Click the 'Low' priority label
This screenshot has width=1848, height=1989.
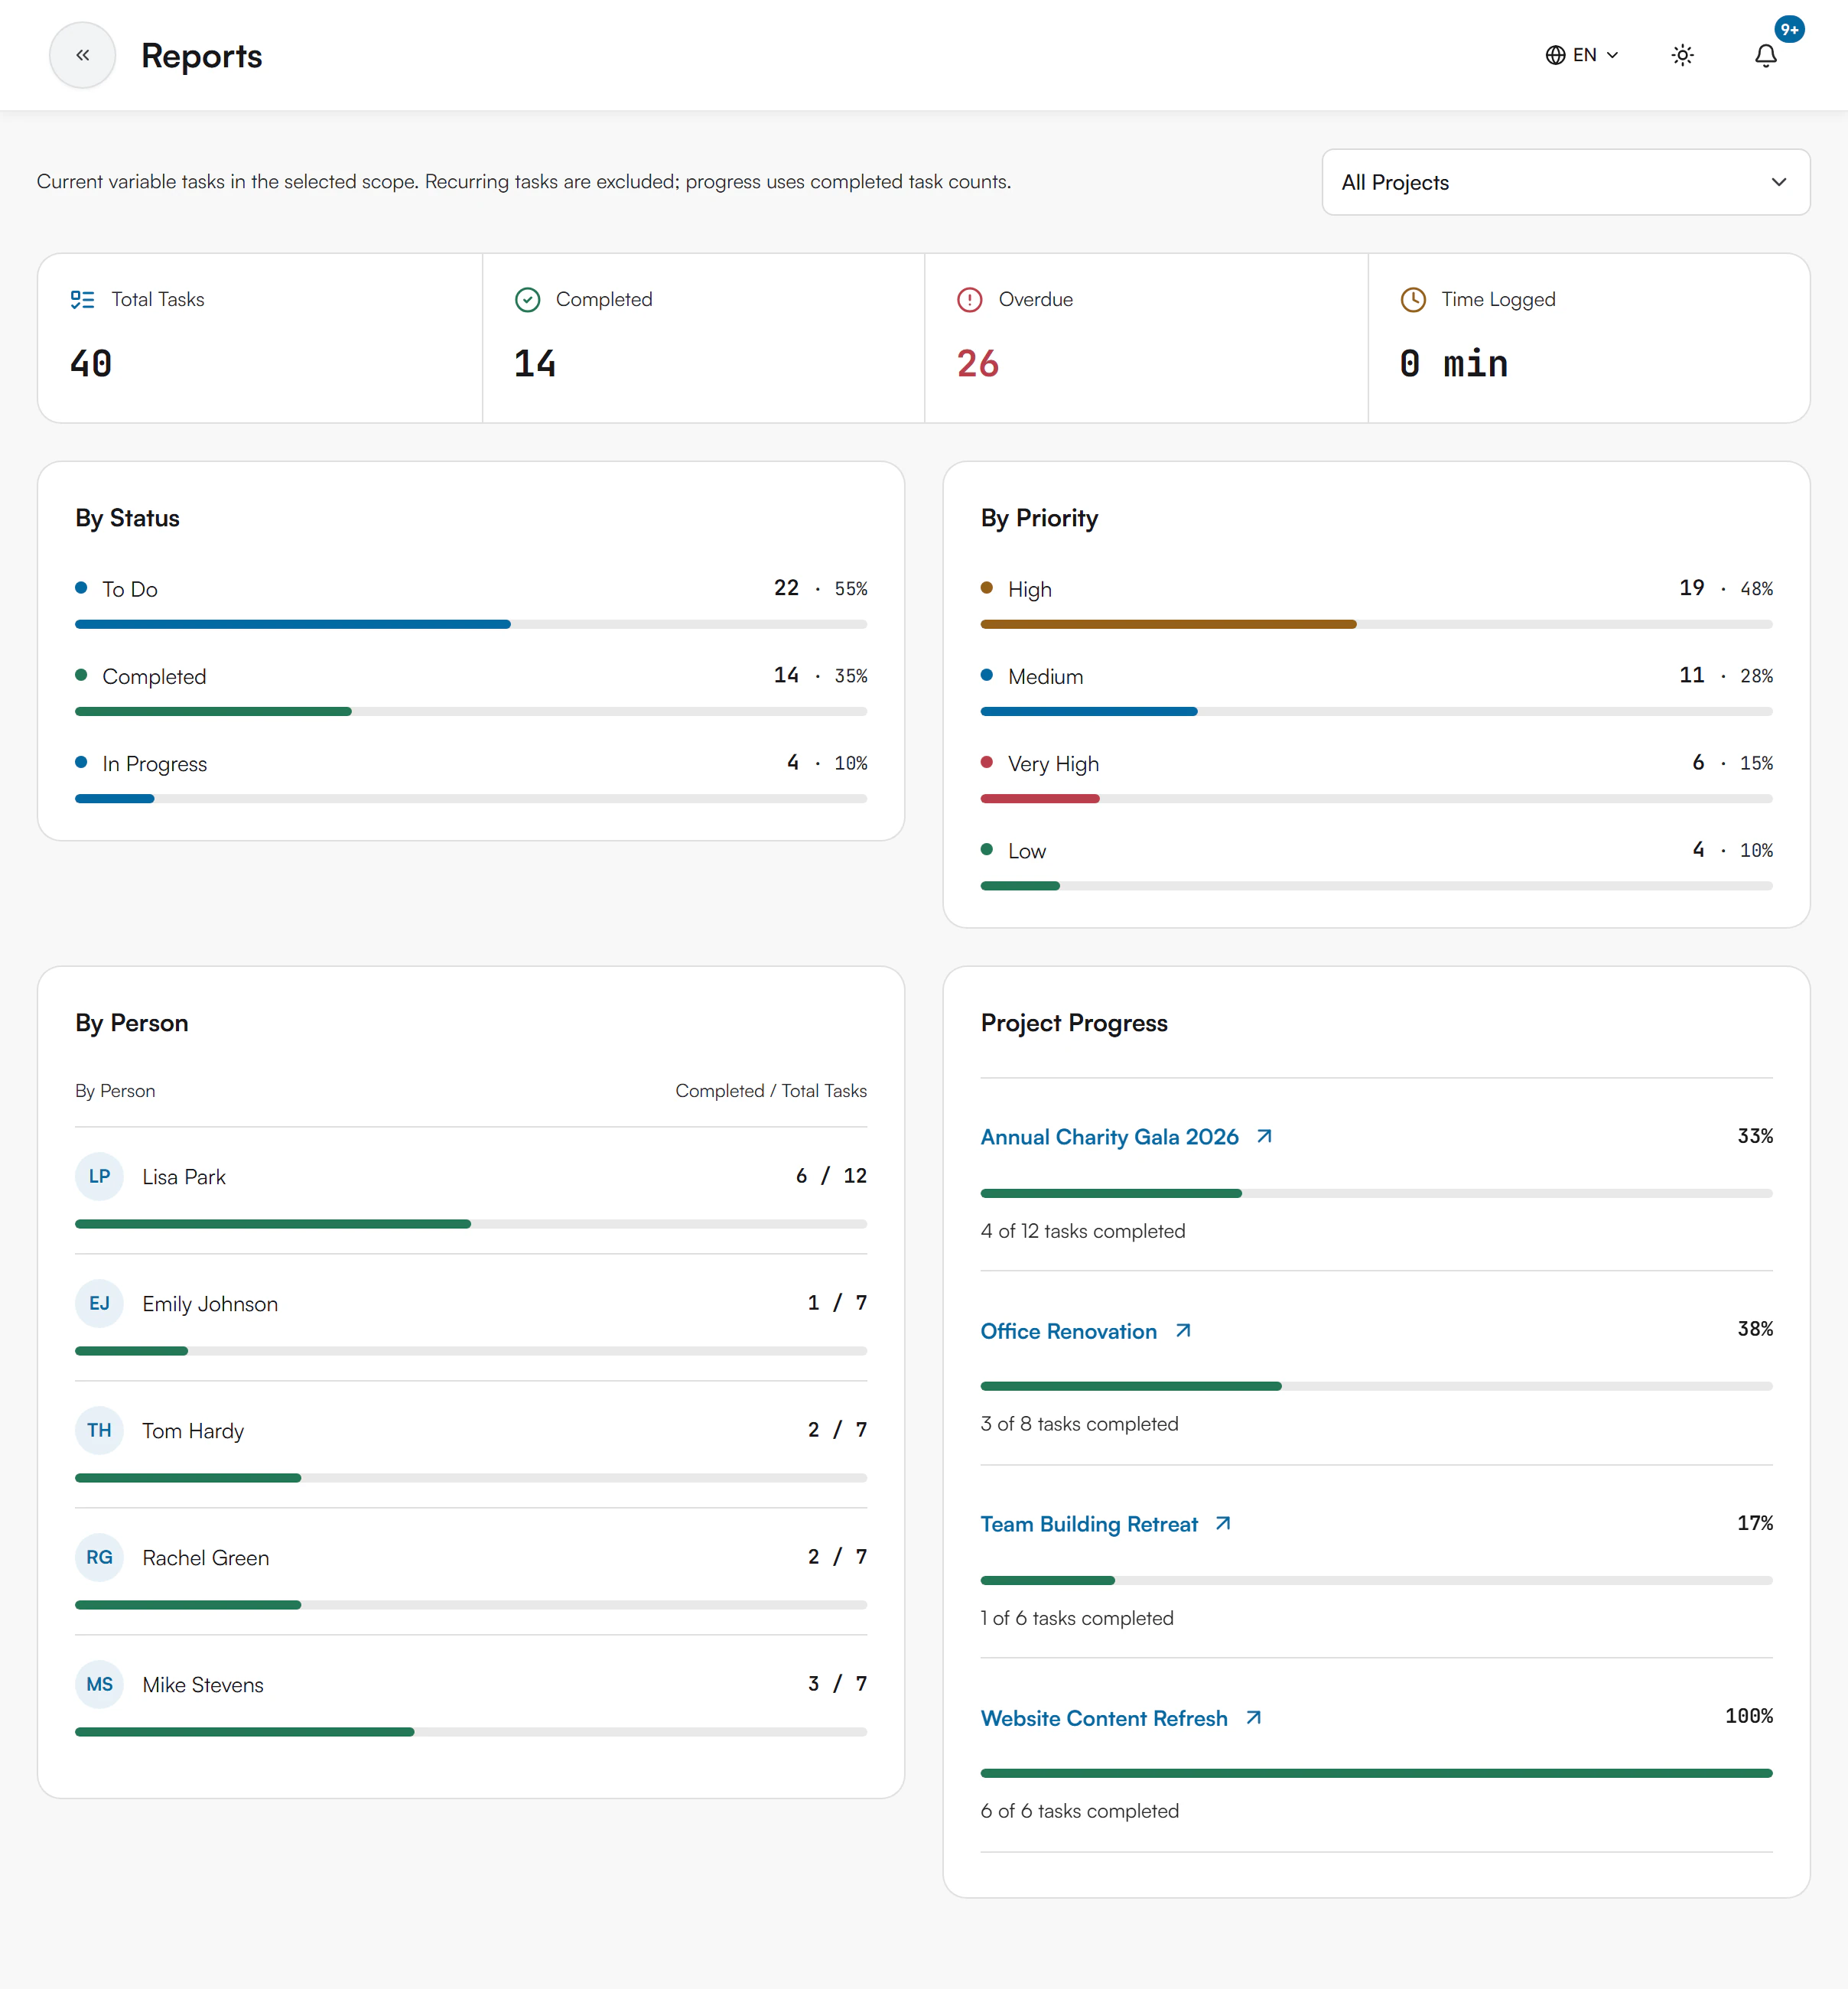(1026, 851)
